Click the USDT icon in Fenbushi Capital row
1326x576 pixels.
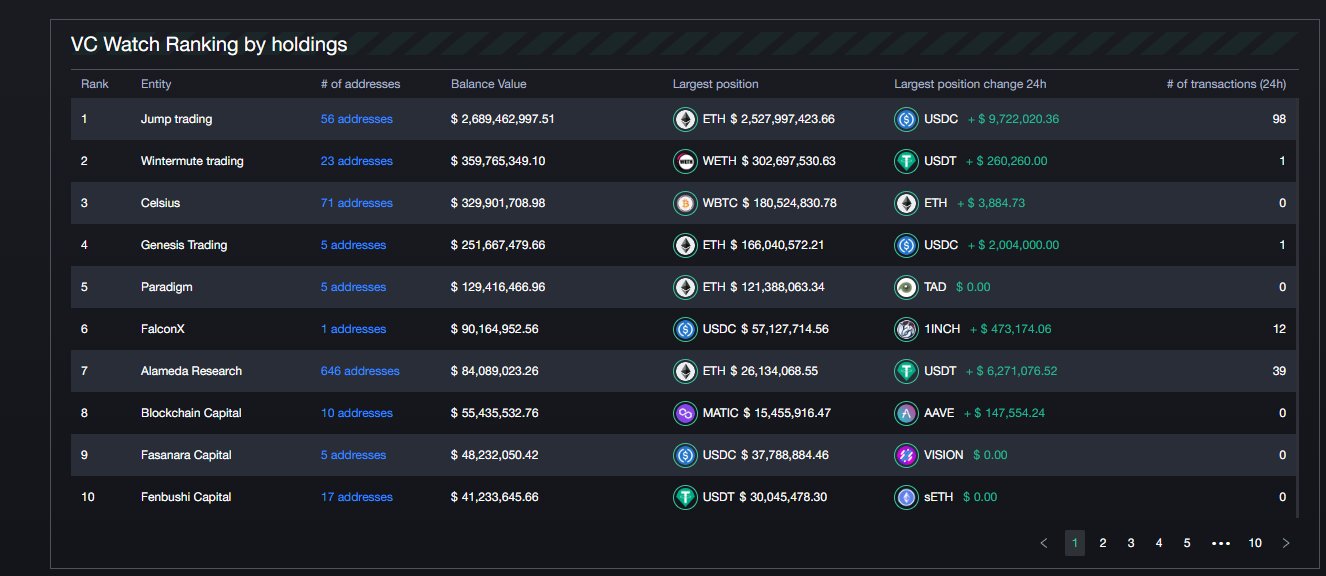(x=685, y=497)
